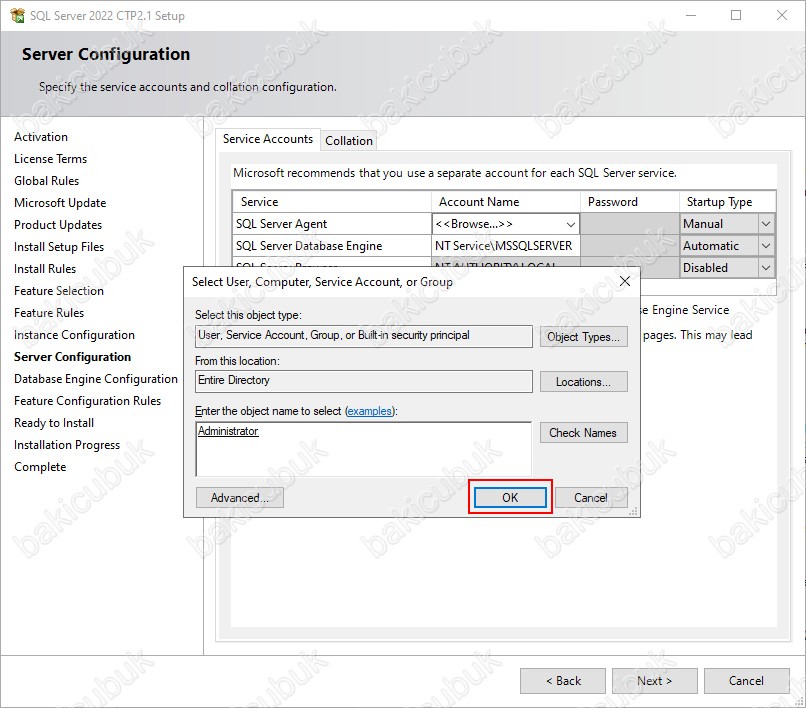Click the Account Name column header
This screenshot has width=806, height=708.
point(506,202)
